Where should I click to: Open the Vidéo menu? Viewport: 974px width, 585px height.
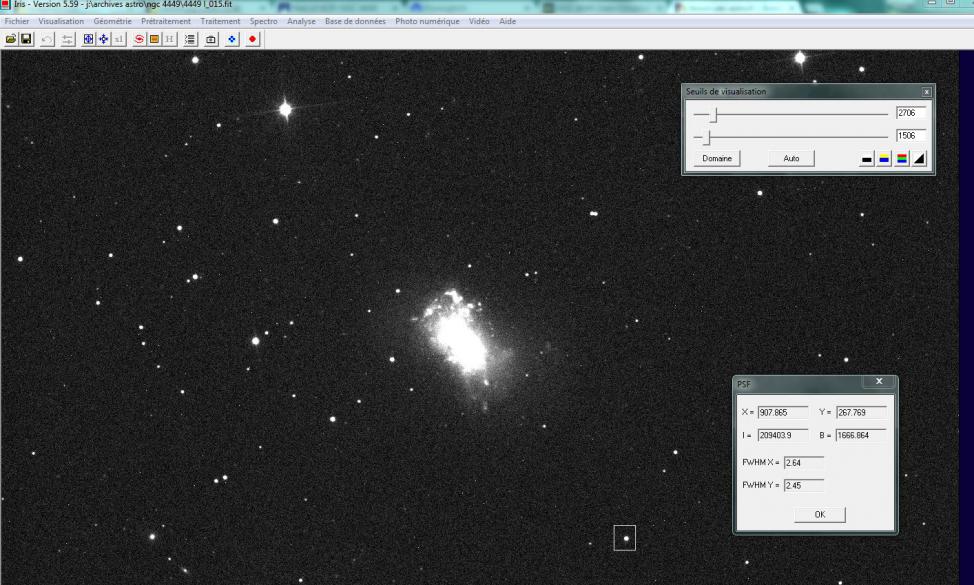coord(479,21)
